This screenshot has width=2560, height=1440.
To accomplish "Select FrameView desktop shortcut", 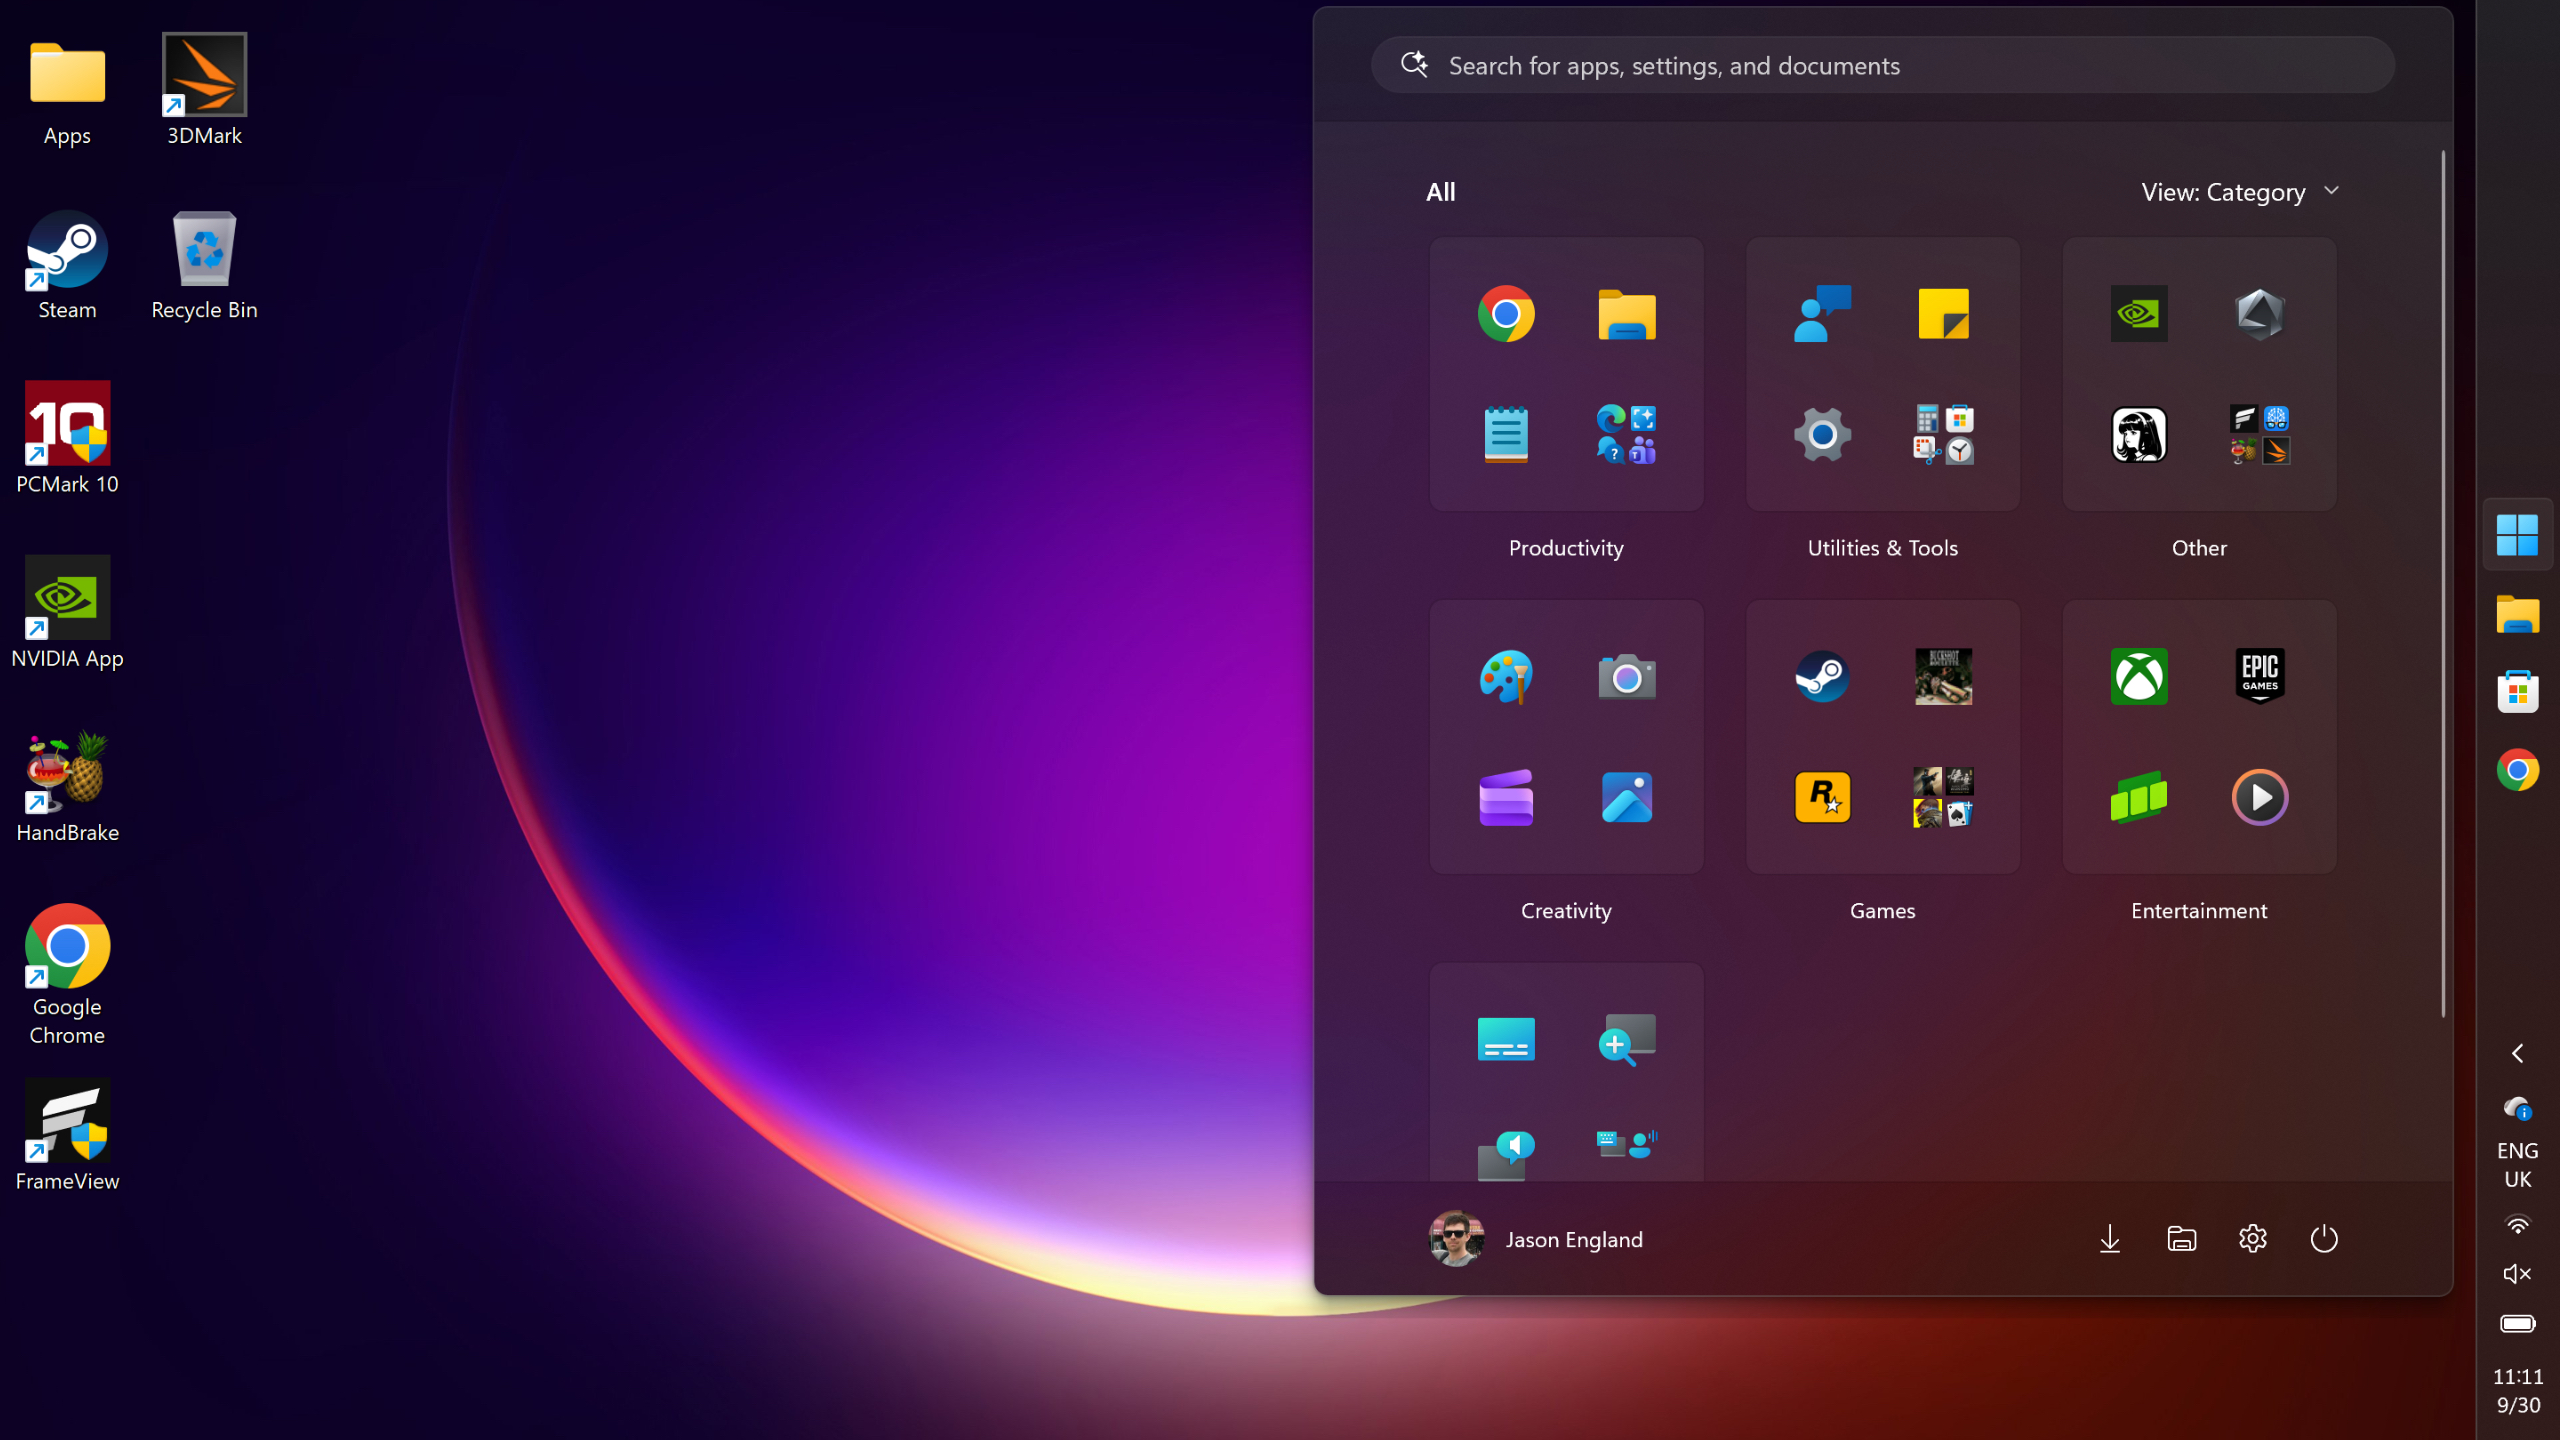I will [x=67, y=1136].
